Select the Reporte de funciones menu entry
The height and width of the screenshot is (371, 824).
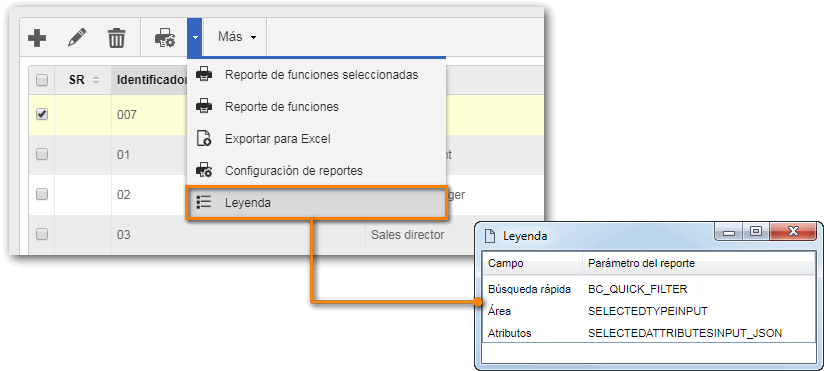coord(317,107)
